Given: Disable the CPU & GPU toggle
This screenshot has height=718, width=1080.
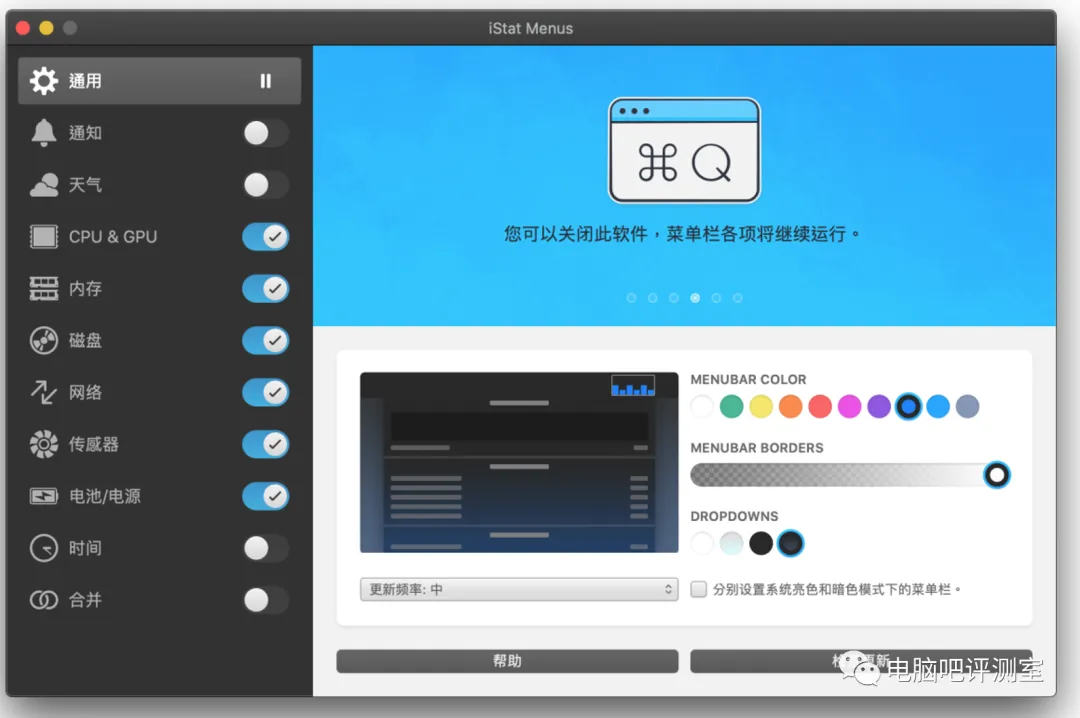Looking at the screenshot, I should click(x=265, y=236).
